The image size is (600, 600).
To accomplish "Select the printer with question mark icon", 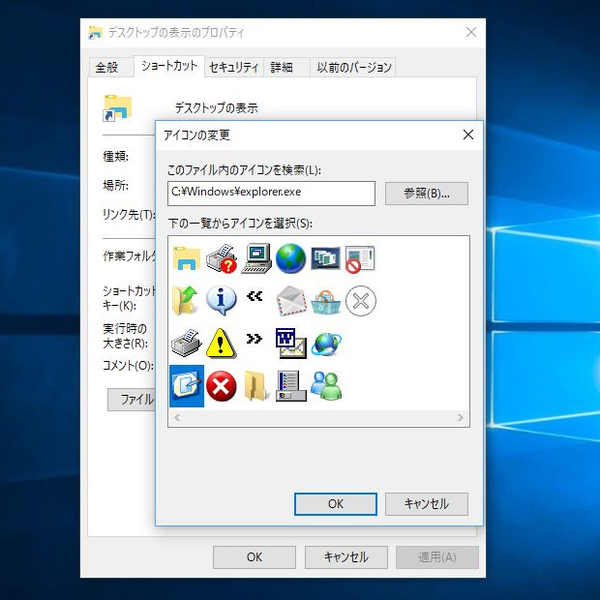I will click(x=222, y=259).
